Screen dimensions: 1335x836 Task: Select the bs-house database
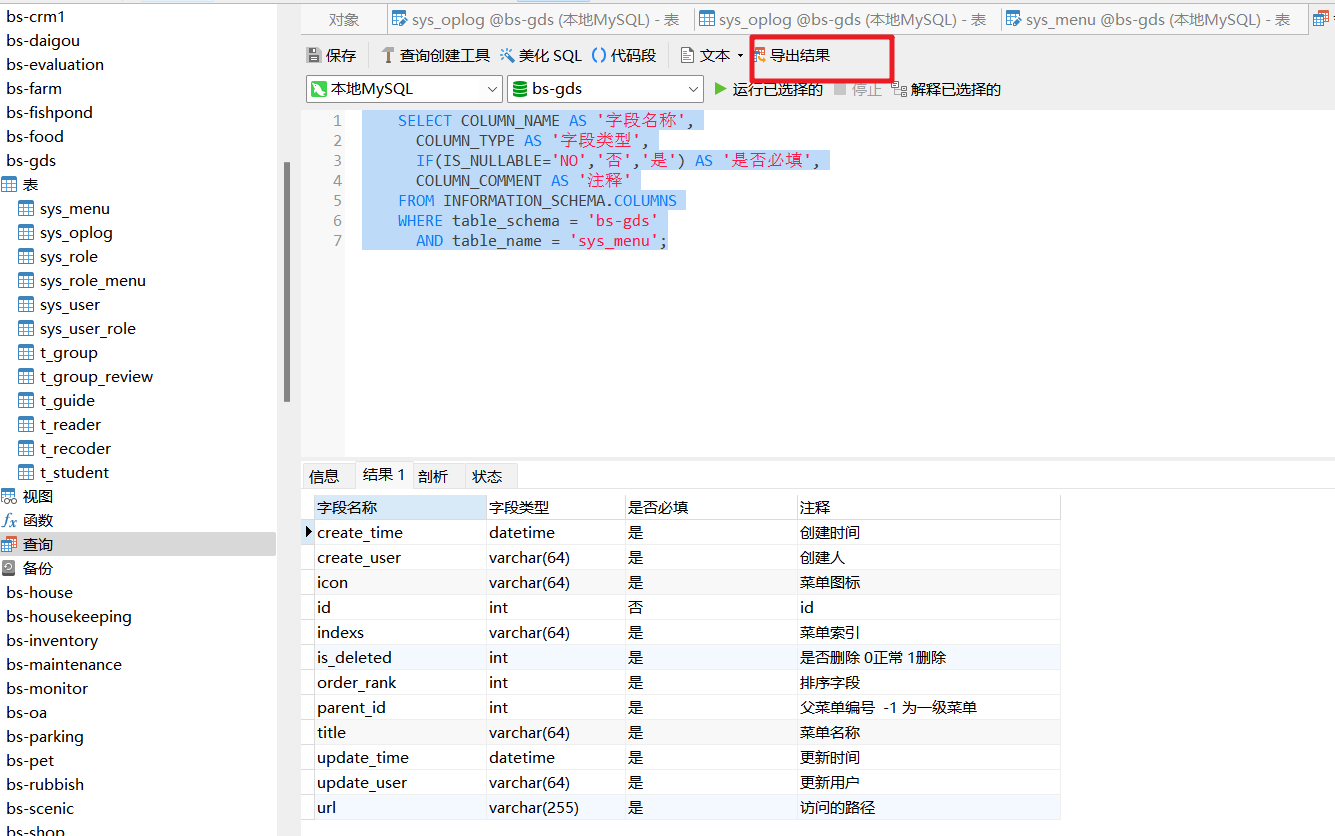click(39, 593)
